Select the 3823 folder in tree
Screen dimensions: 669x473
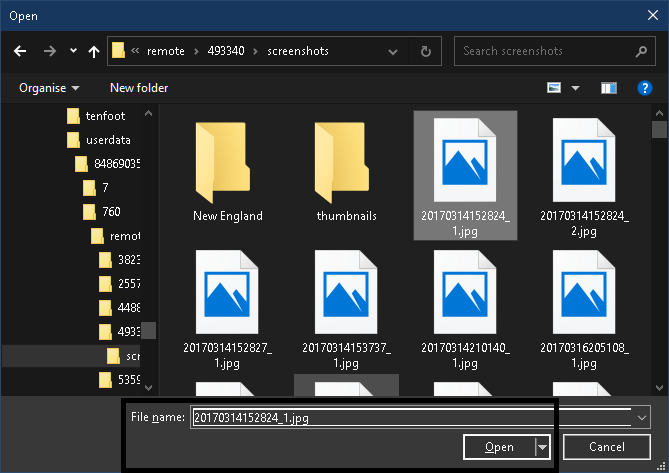(x=119, y=260)
